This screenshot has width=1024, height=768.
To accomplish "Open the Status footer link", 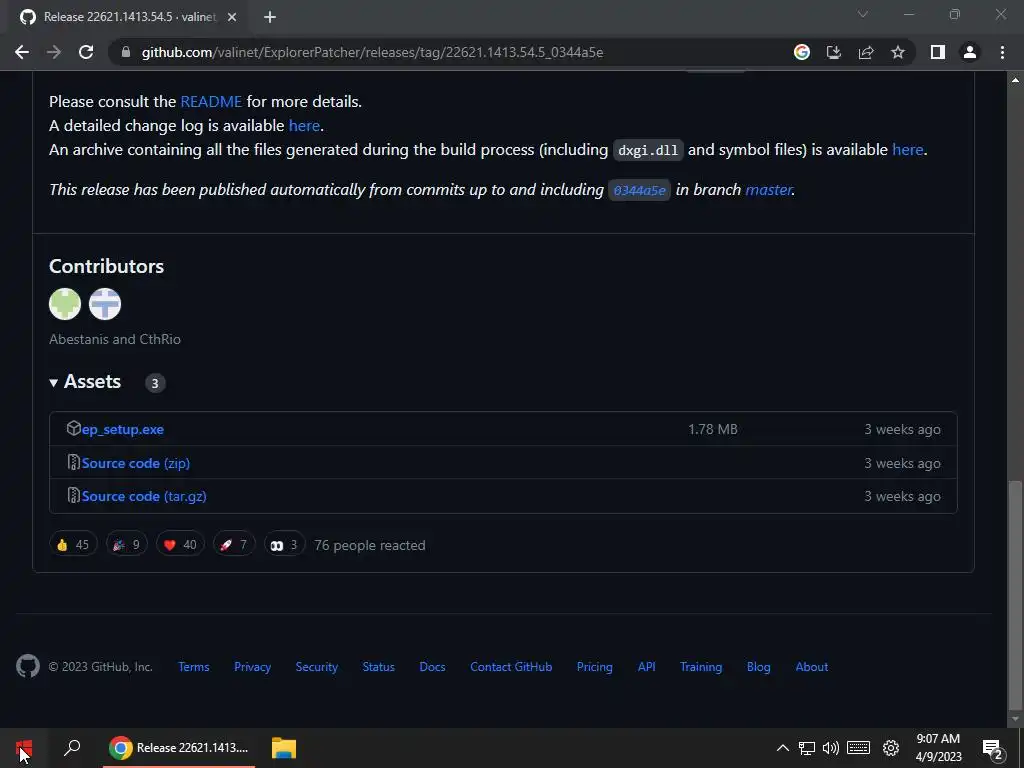I will point(379,667).
